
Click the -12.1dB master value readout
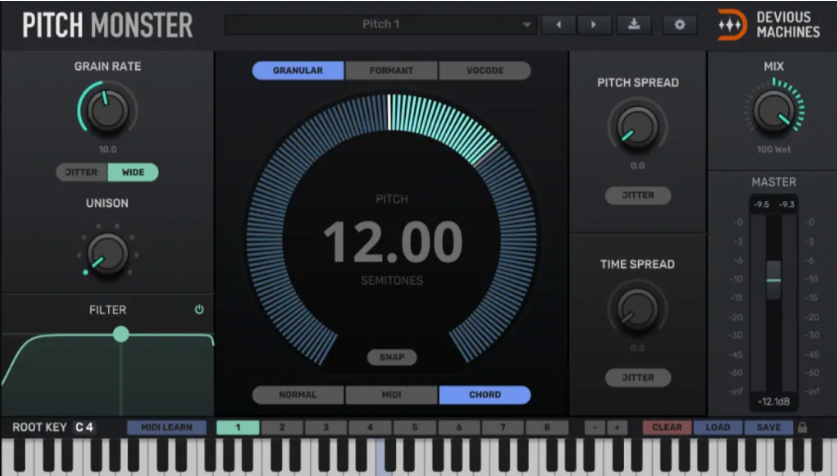(773, 401)
